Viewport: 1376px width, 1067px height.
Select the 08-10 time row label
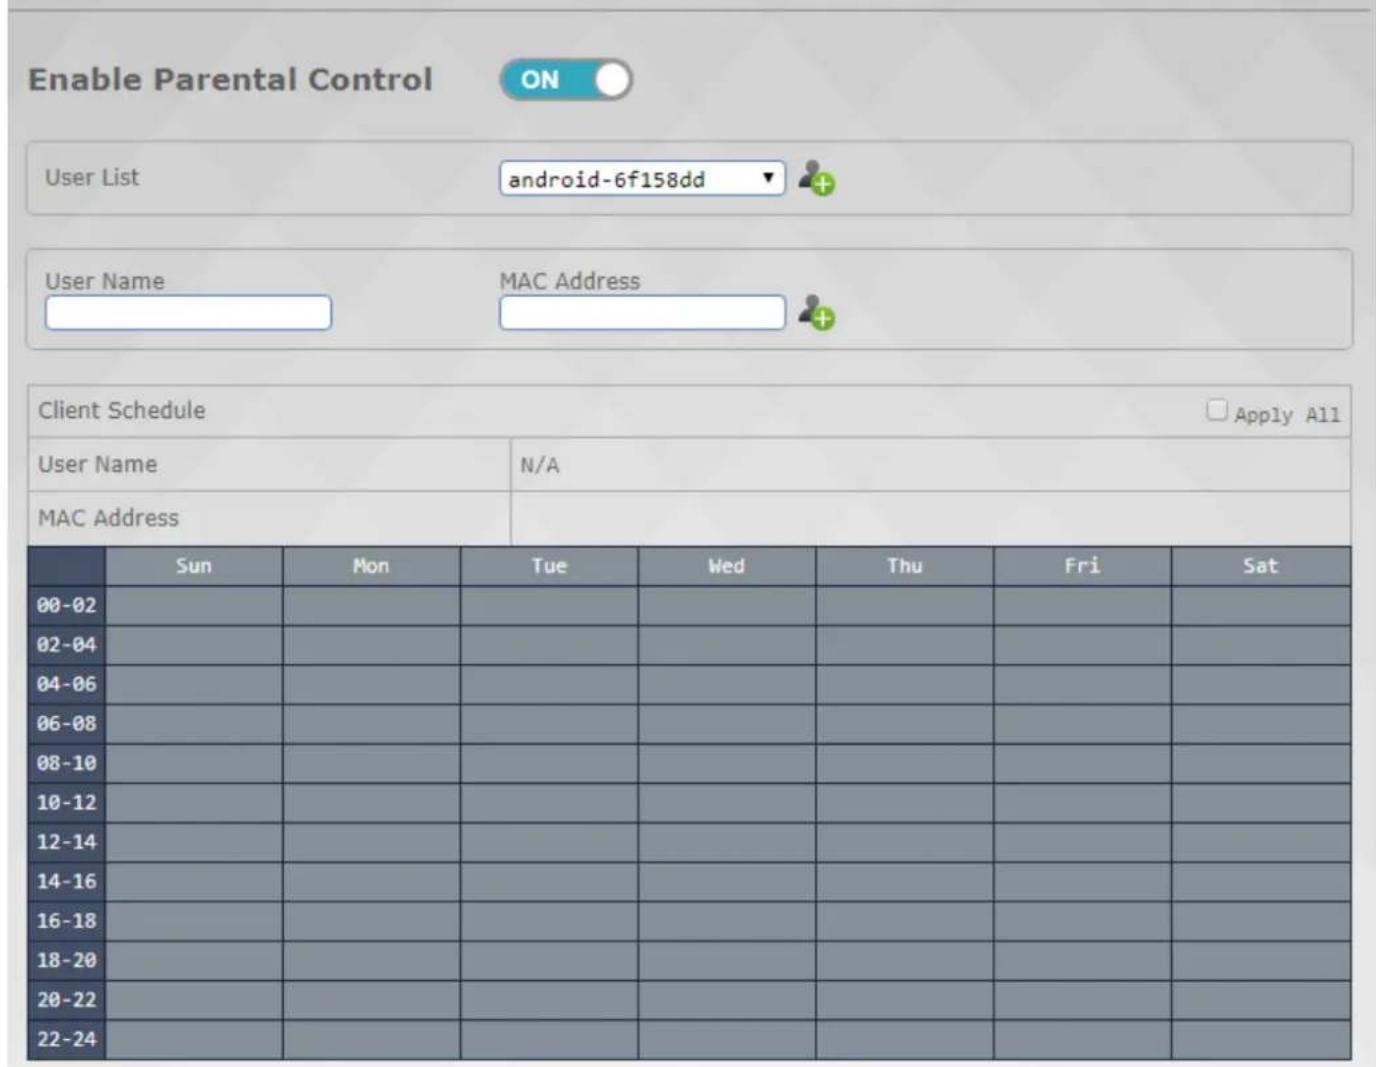point(67,764)
